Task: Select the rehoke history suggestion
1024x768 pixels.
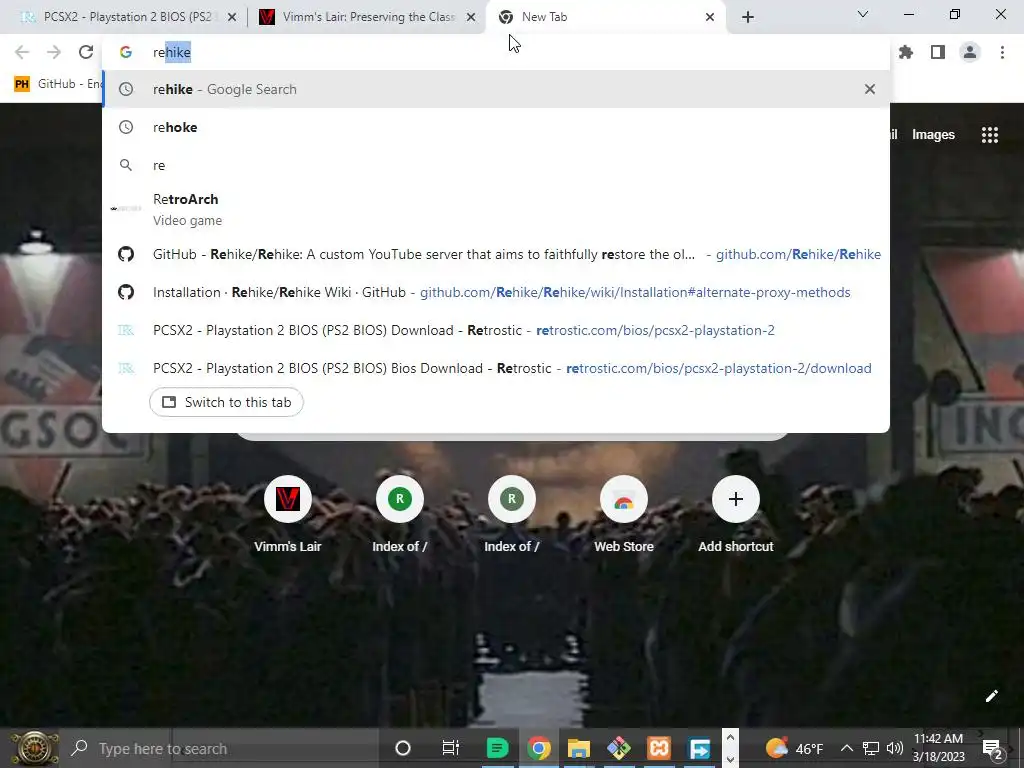Action: [496, 127]
